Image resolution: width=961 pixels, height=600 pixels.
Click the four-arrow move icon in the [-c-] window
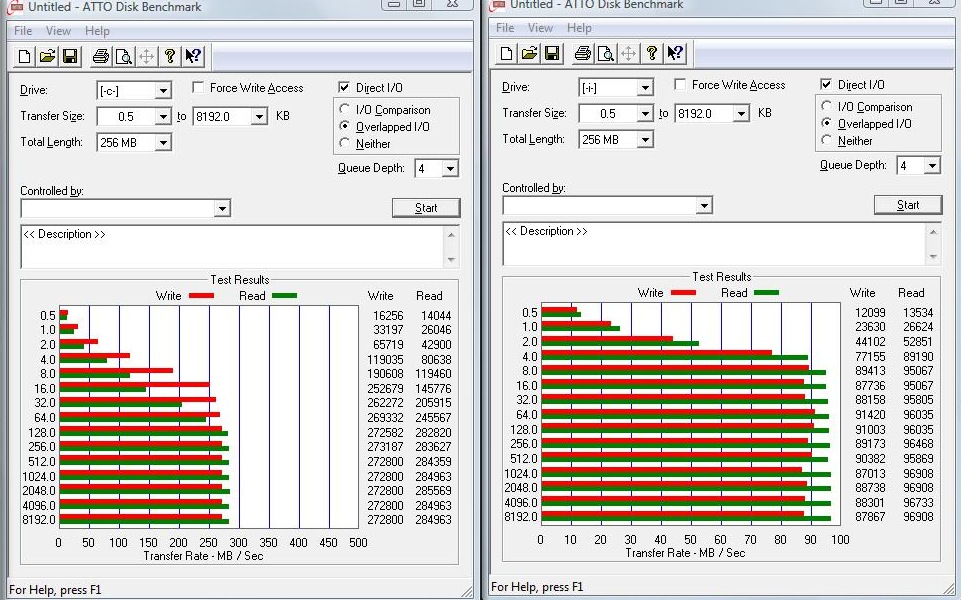146,56
